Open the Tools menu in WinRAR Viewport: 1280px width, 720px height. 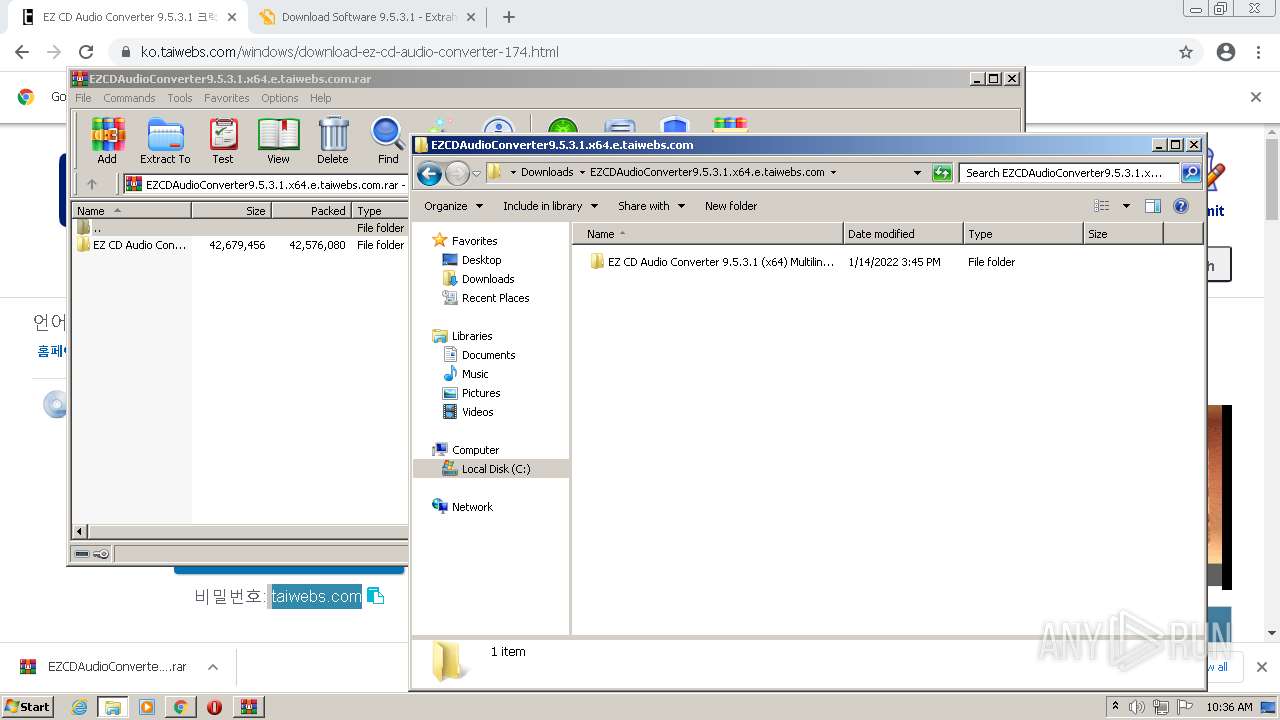pos(180,98)
